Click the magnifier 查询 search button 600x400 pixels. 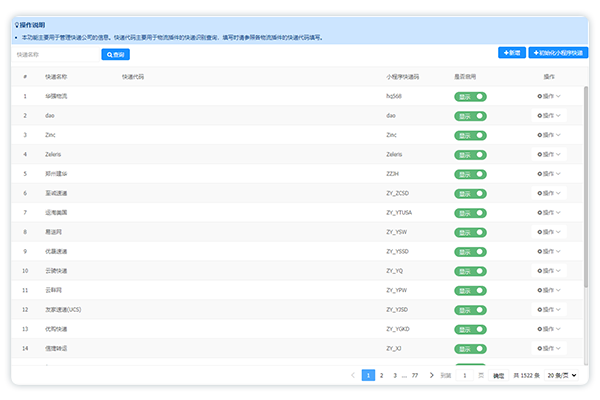[116, 54]
